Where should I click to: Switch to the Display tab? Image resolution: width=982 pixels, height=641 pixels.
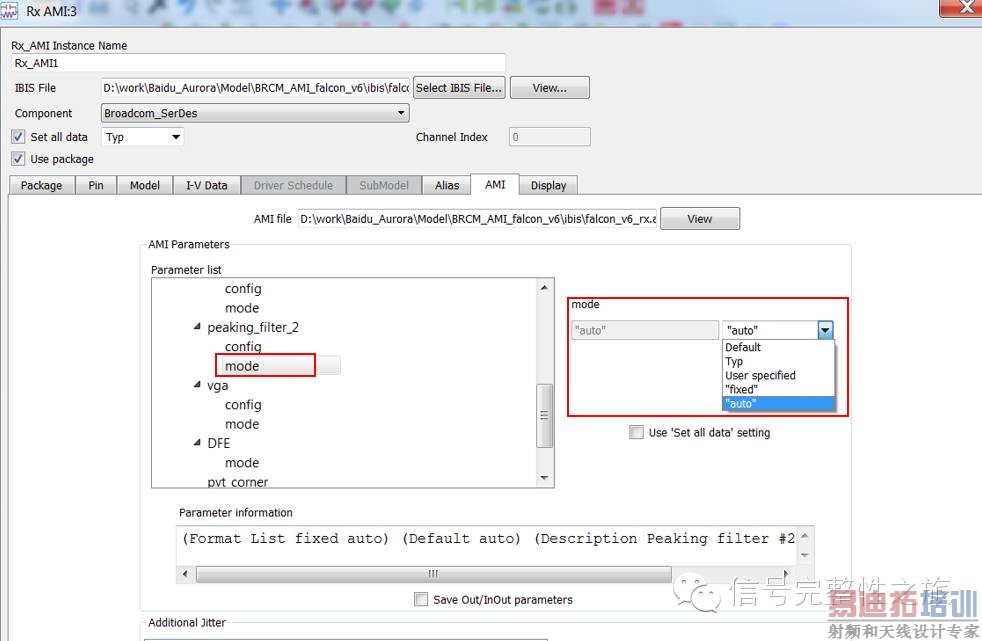pyautogui.click(x=549, y=185)
